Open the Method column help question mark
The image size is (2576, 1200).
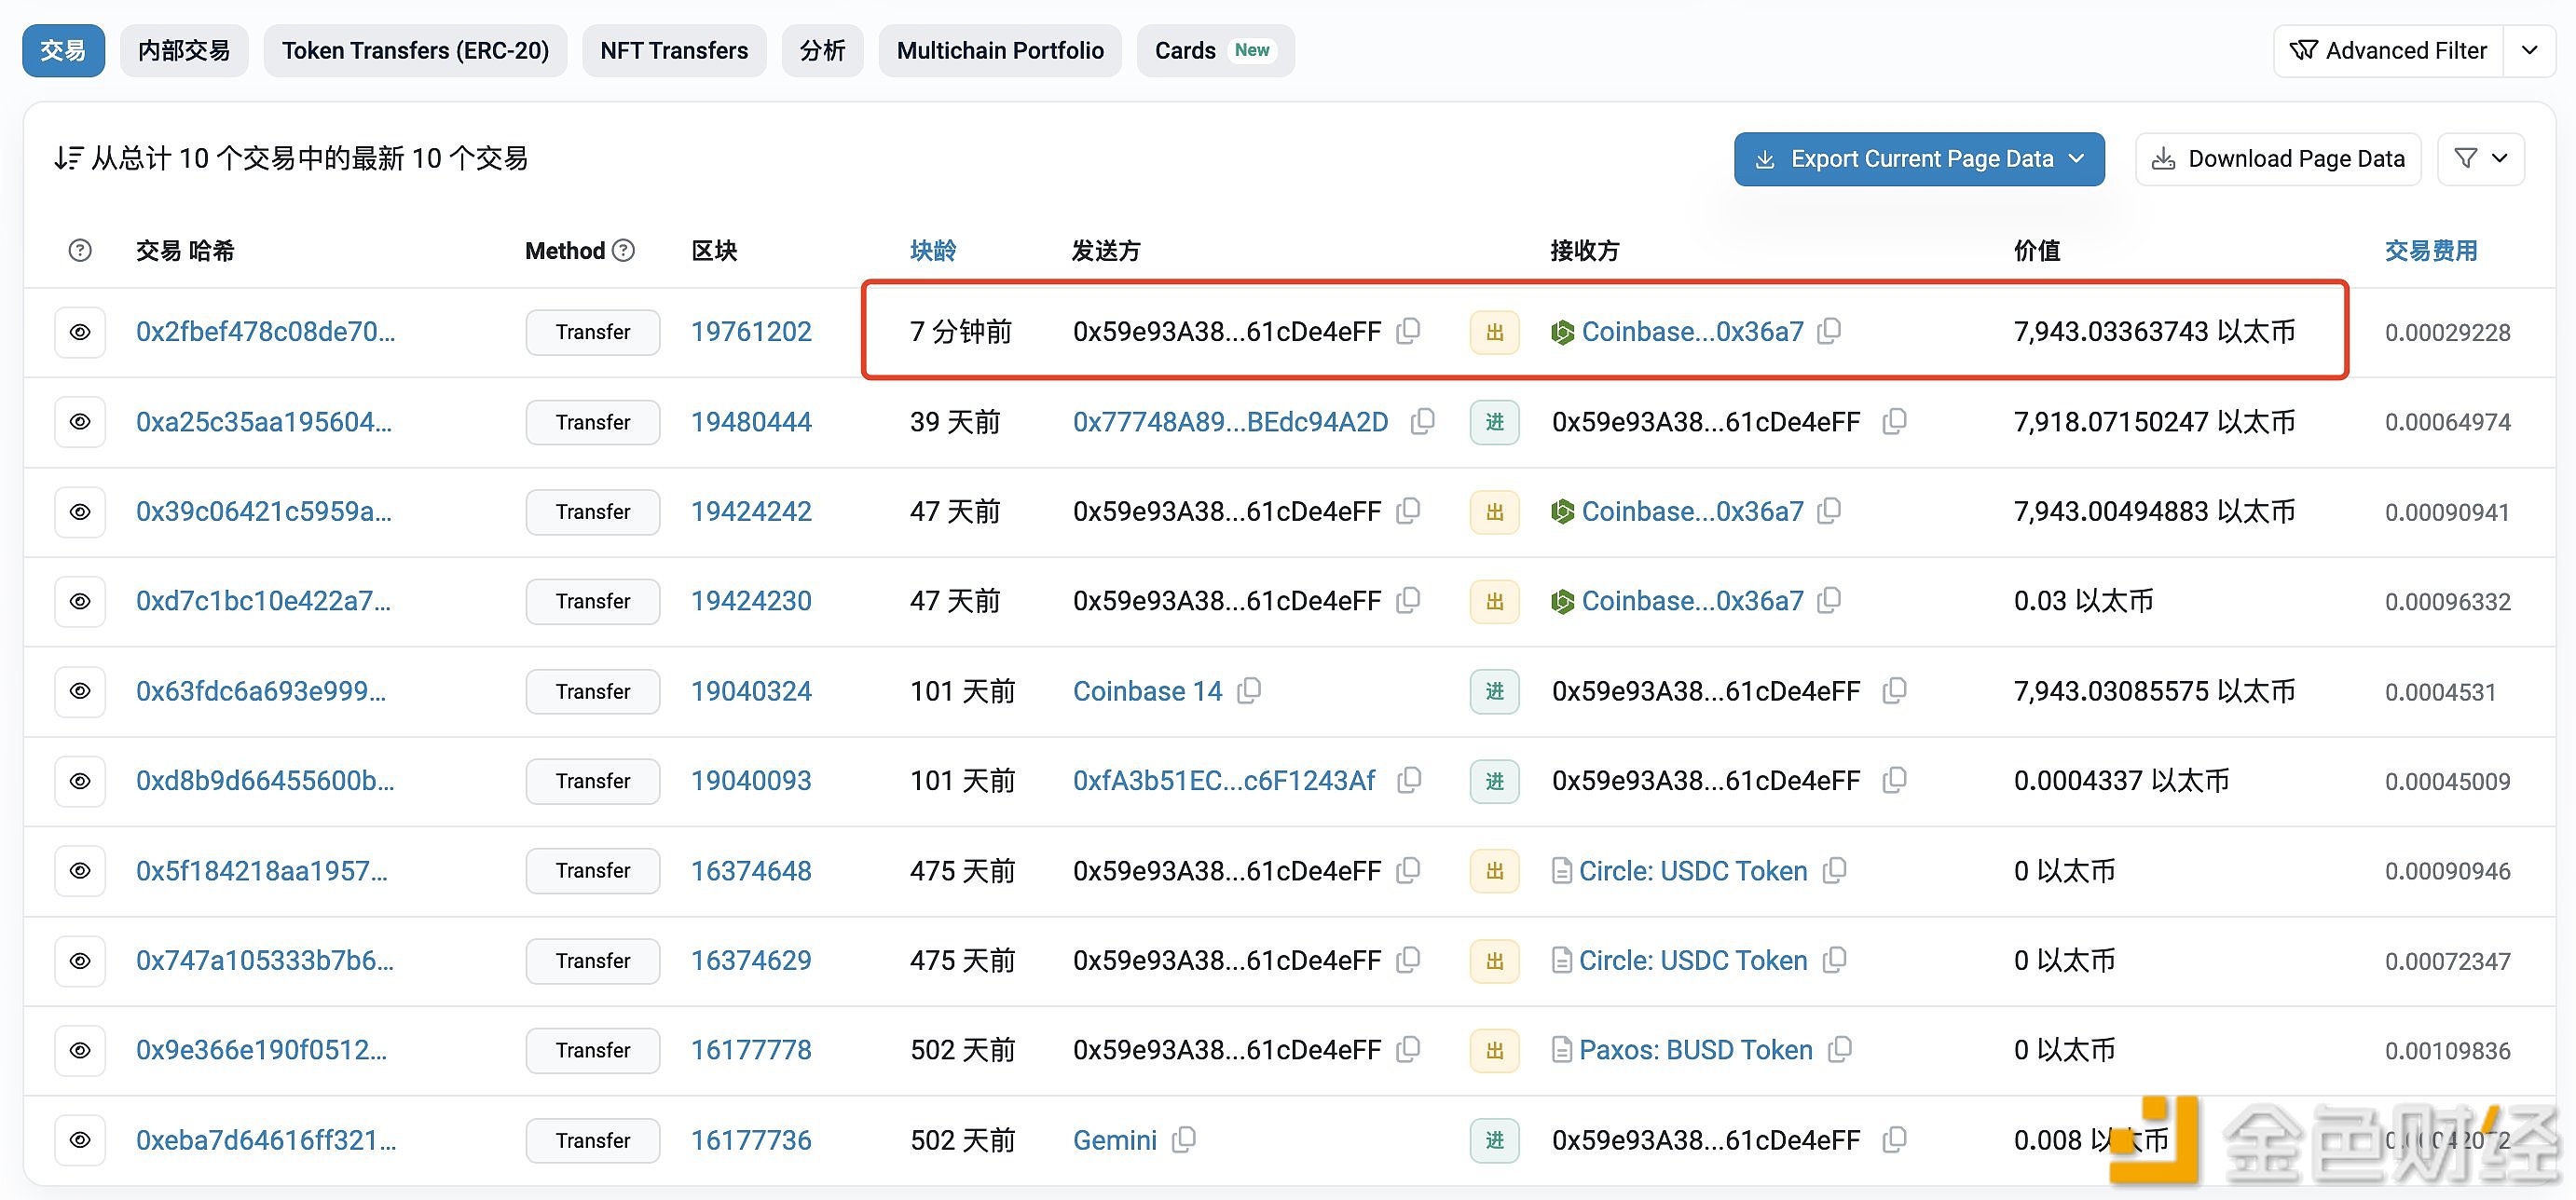(623, 250)
